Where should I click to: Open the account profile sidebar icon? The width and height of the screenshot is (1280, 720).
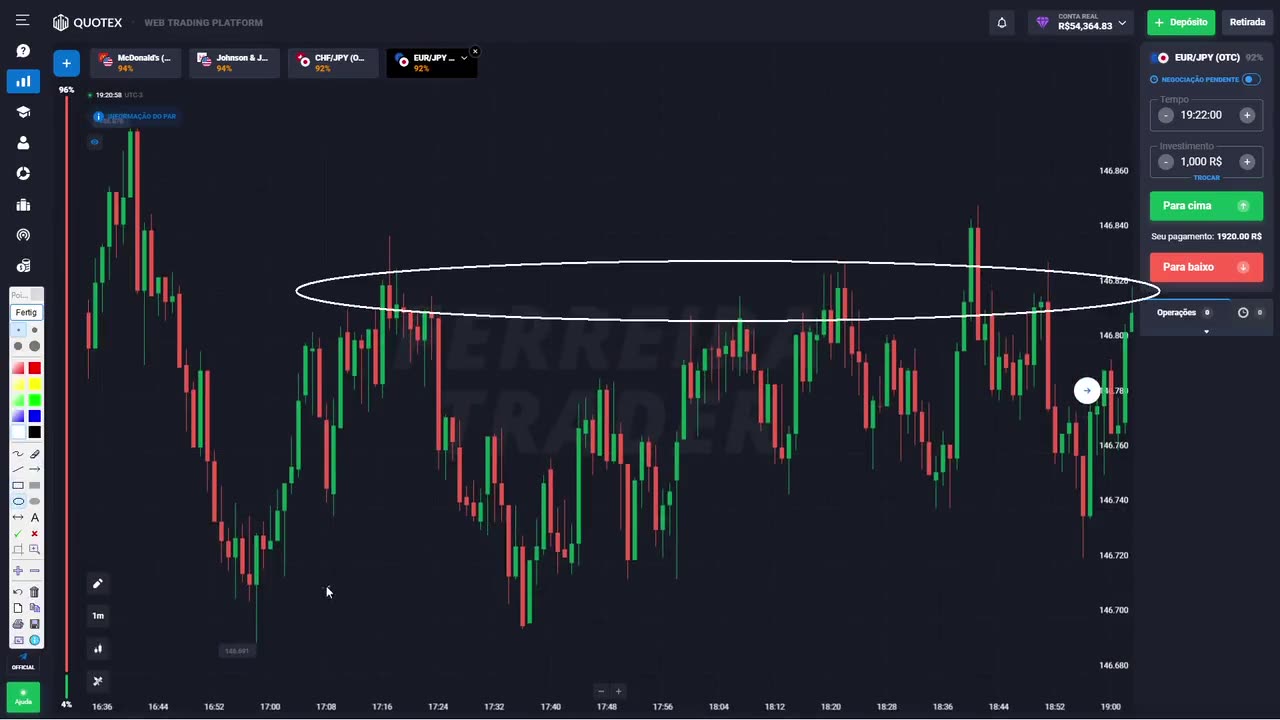(x=23, y=143)
